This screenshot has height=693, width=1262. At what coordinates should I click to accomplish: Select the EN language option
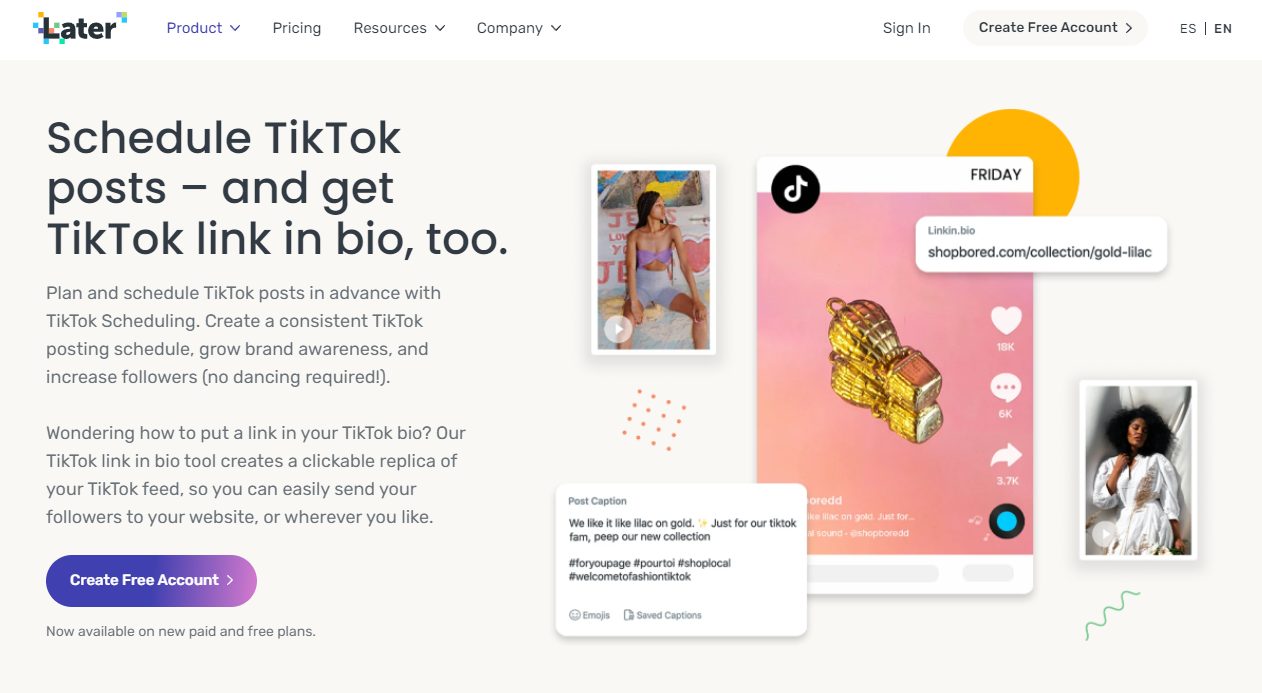[x=1223, y=29]
